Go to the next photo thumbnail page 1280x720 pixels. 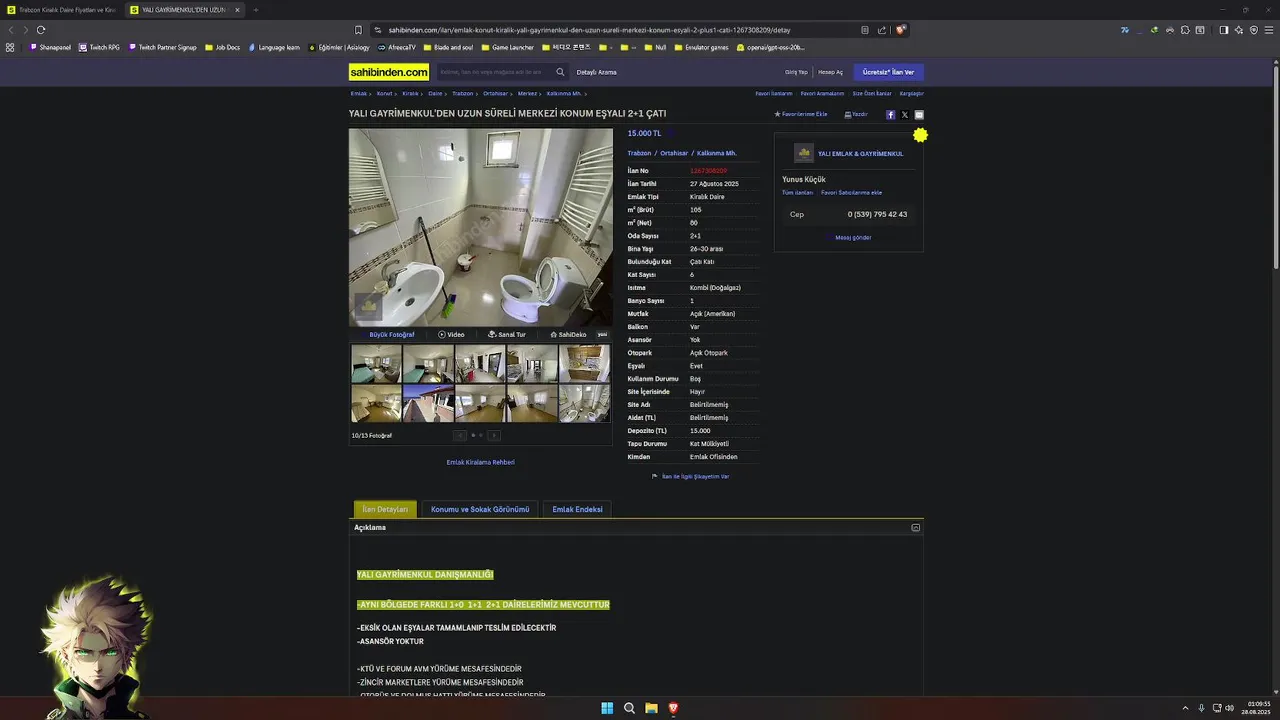point(493,435)
